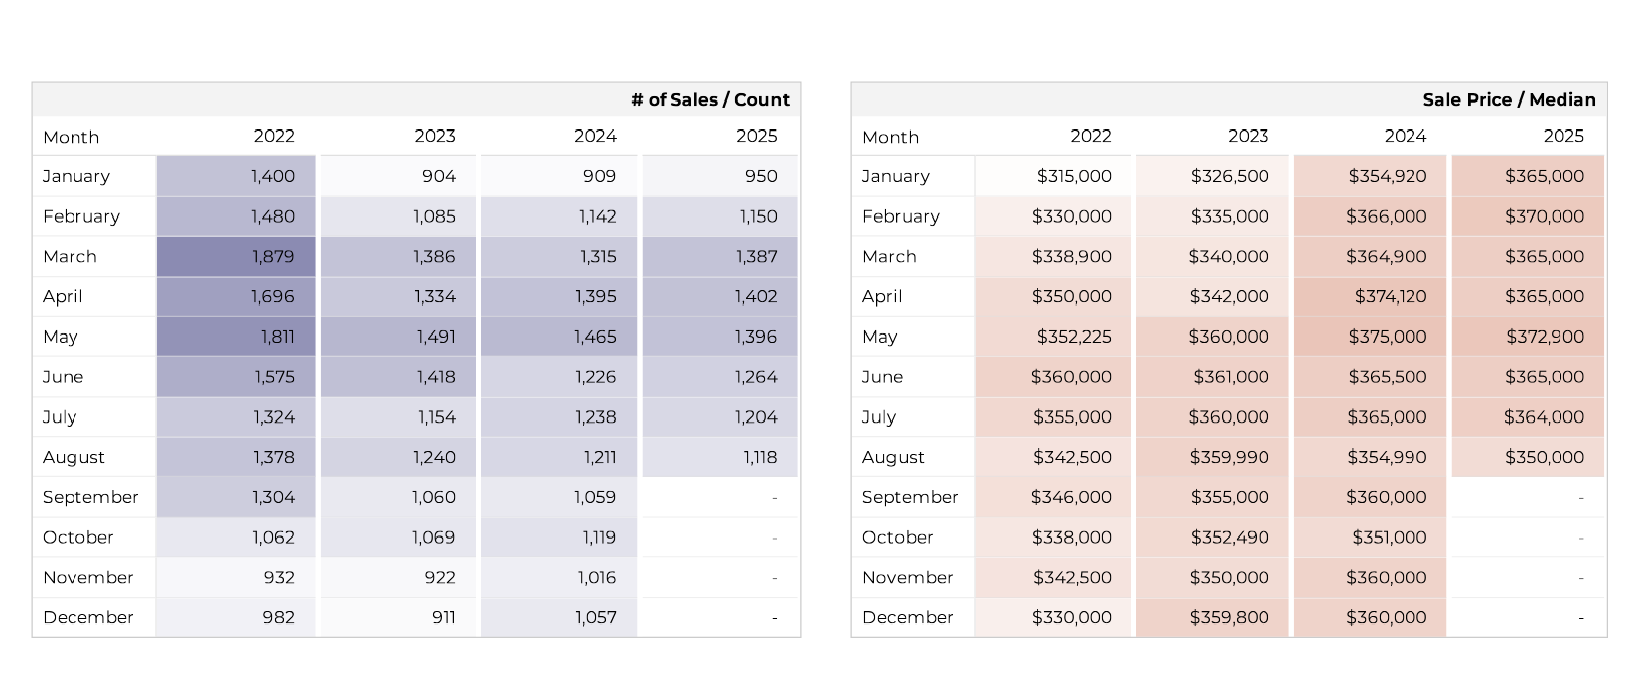Click the December 2023 sales value 911
This screenshot has height=677, width=1647.
[x=398, y=617]
